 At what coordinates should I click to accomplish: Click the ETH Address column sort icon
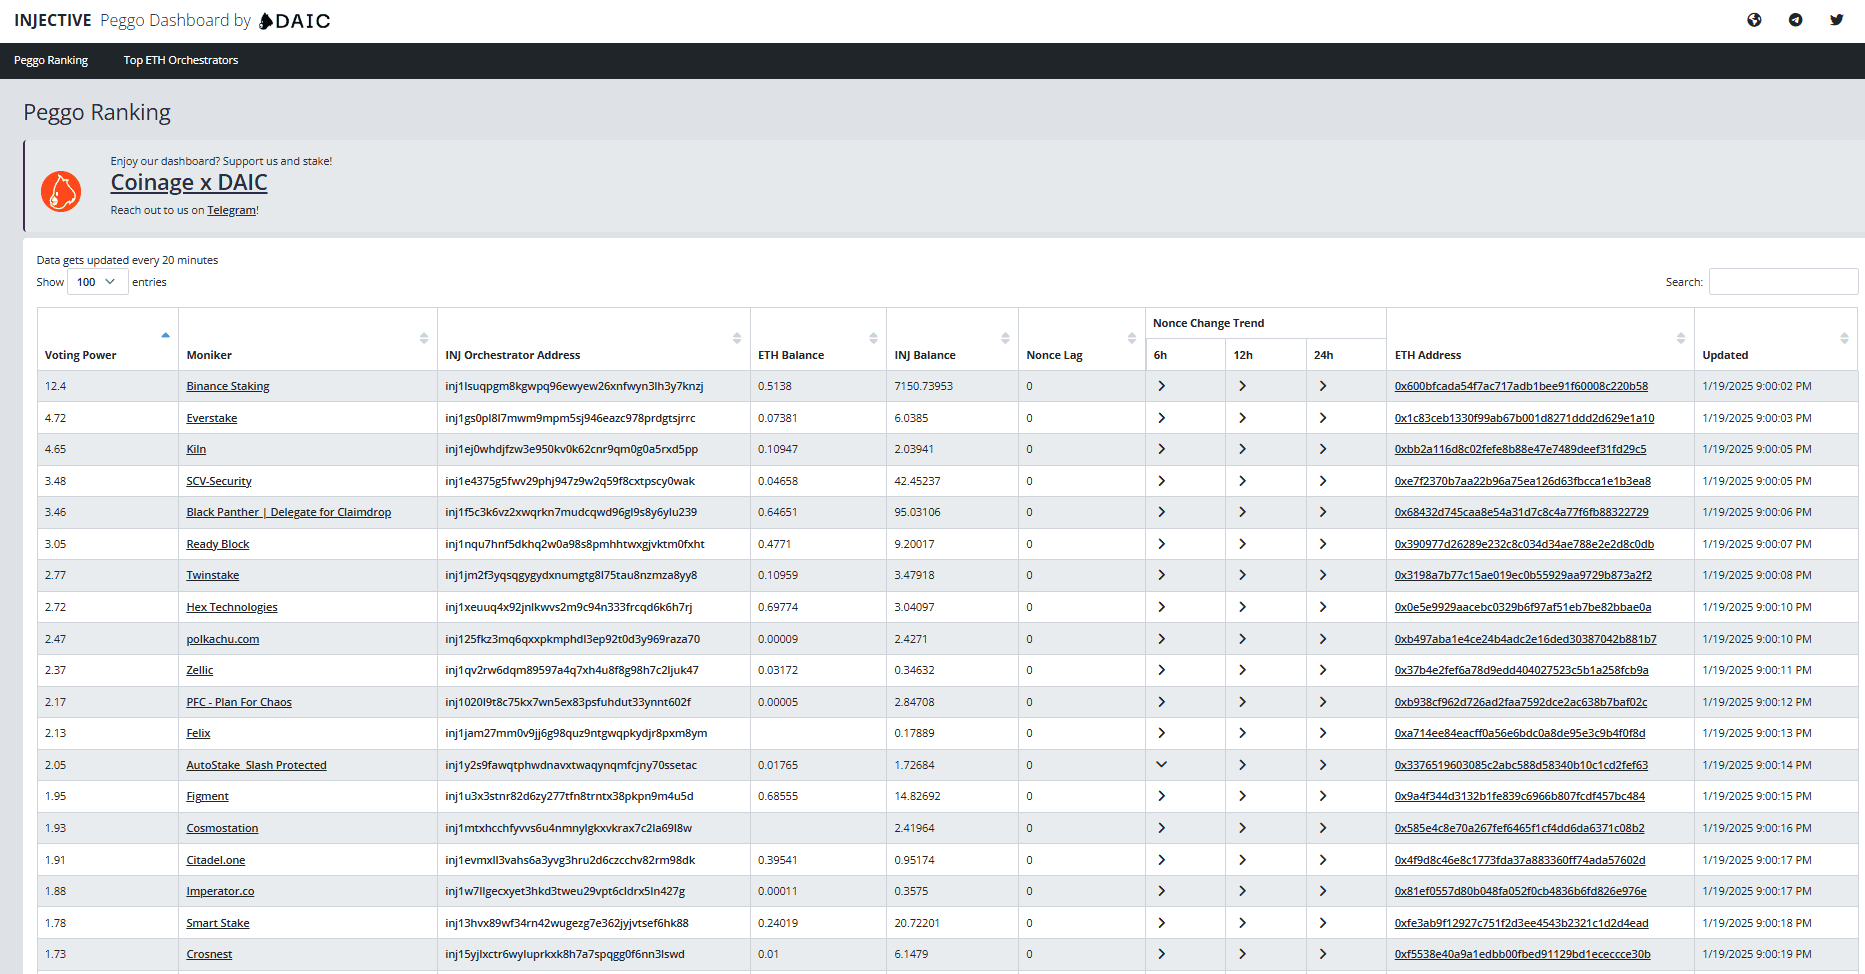click(x=1681, y=338)
